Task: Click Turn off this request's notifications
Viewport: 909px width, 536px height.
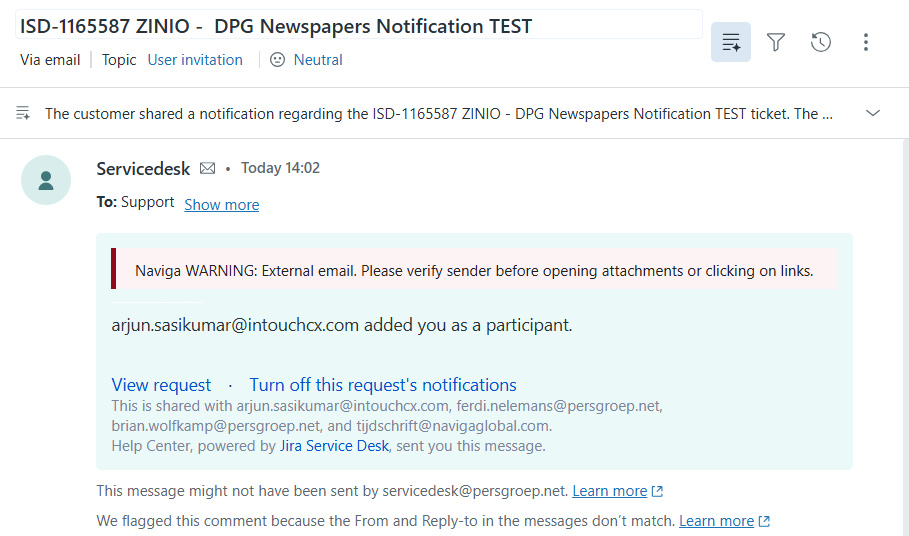Action: point(383,385)
